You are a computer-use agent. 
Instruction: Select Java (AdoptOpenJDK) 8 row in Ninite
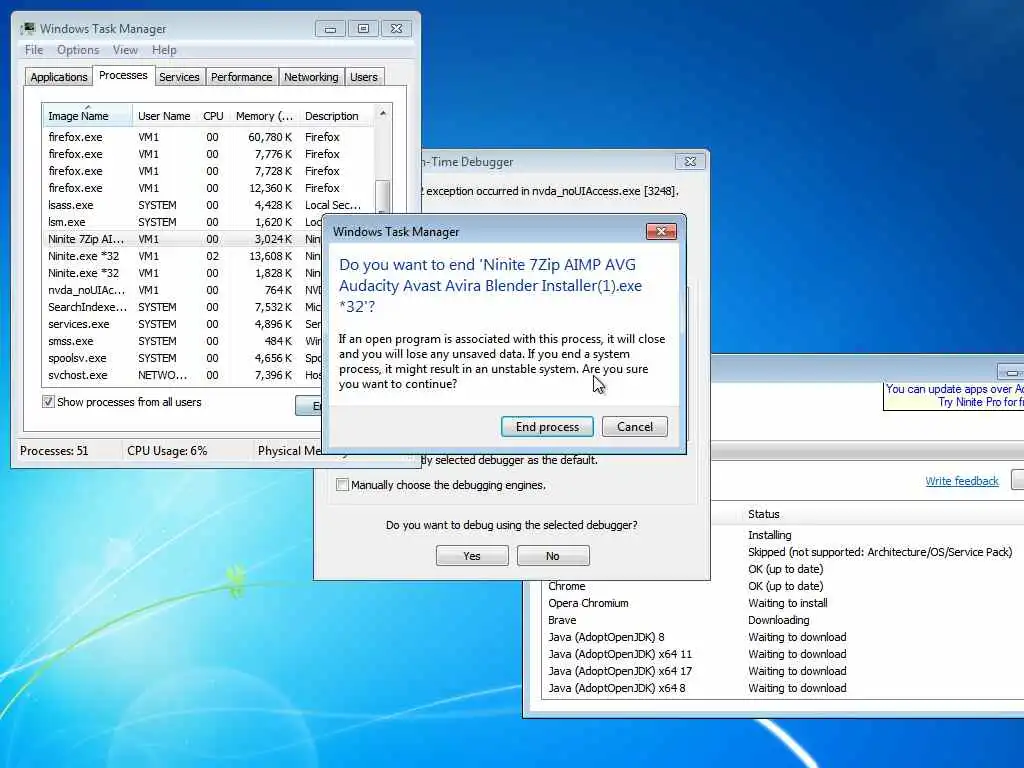tap(783, 637)
